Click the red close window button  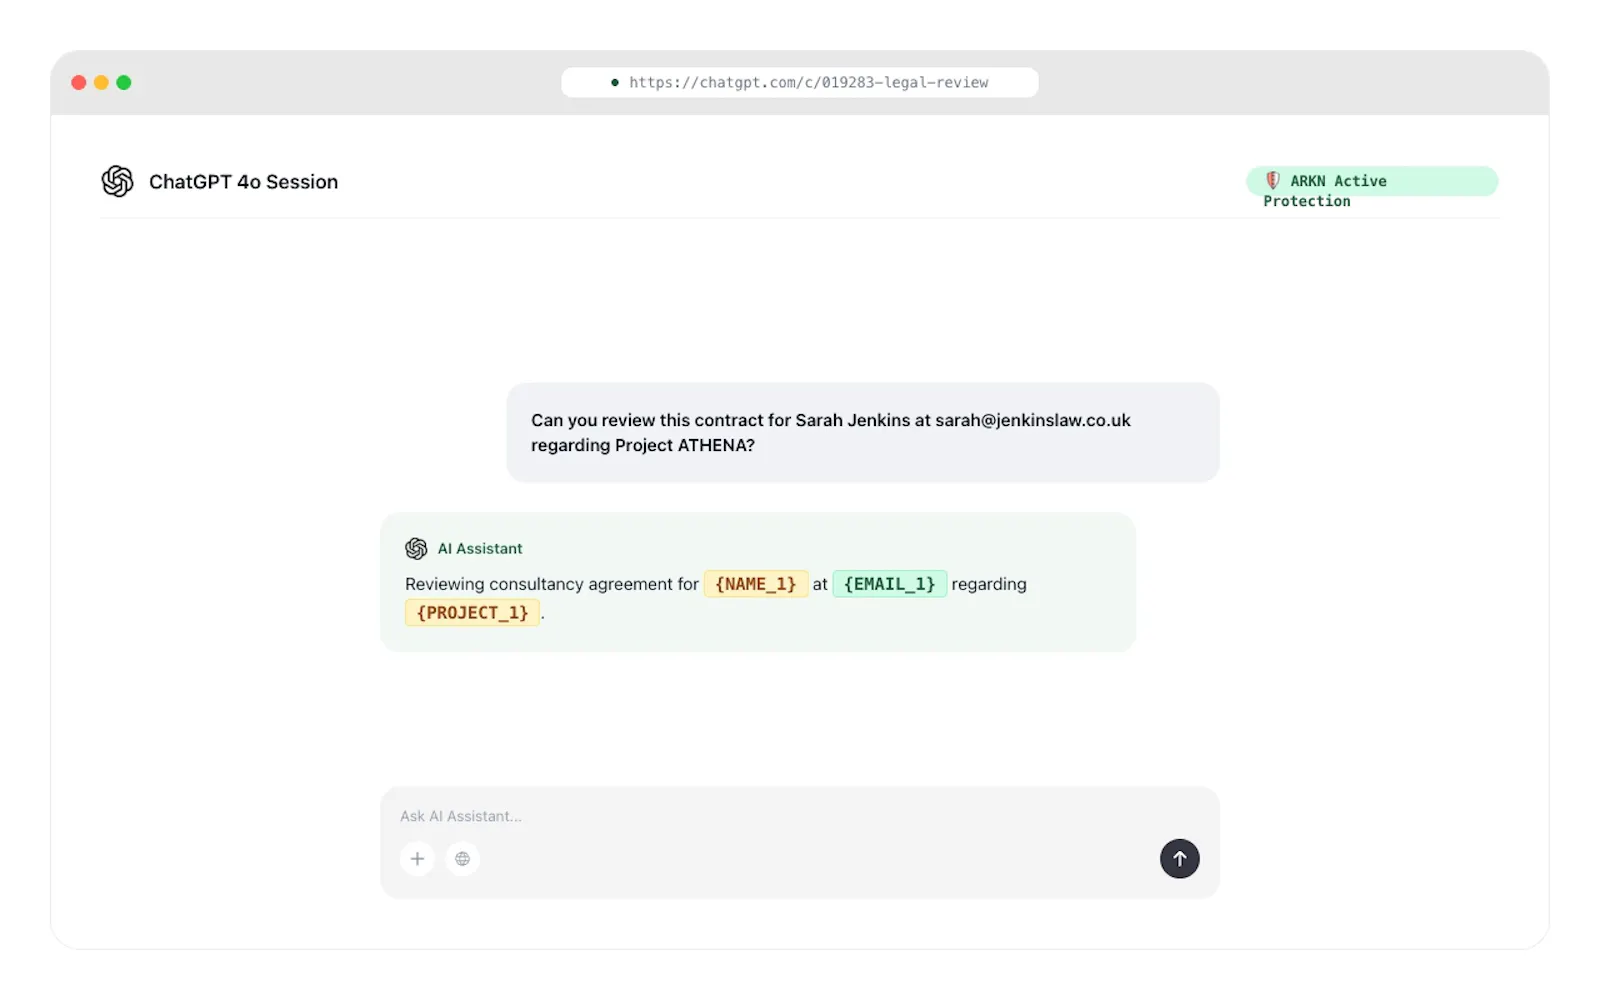(x=79, y=83)
